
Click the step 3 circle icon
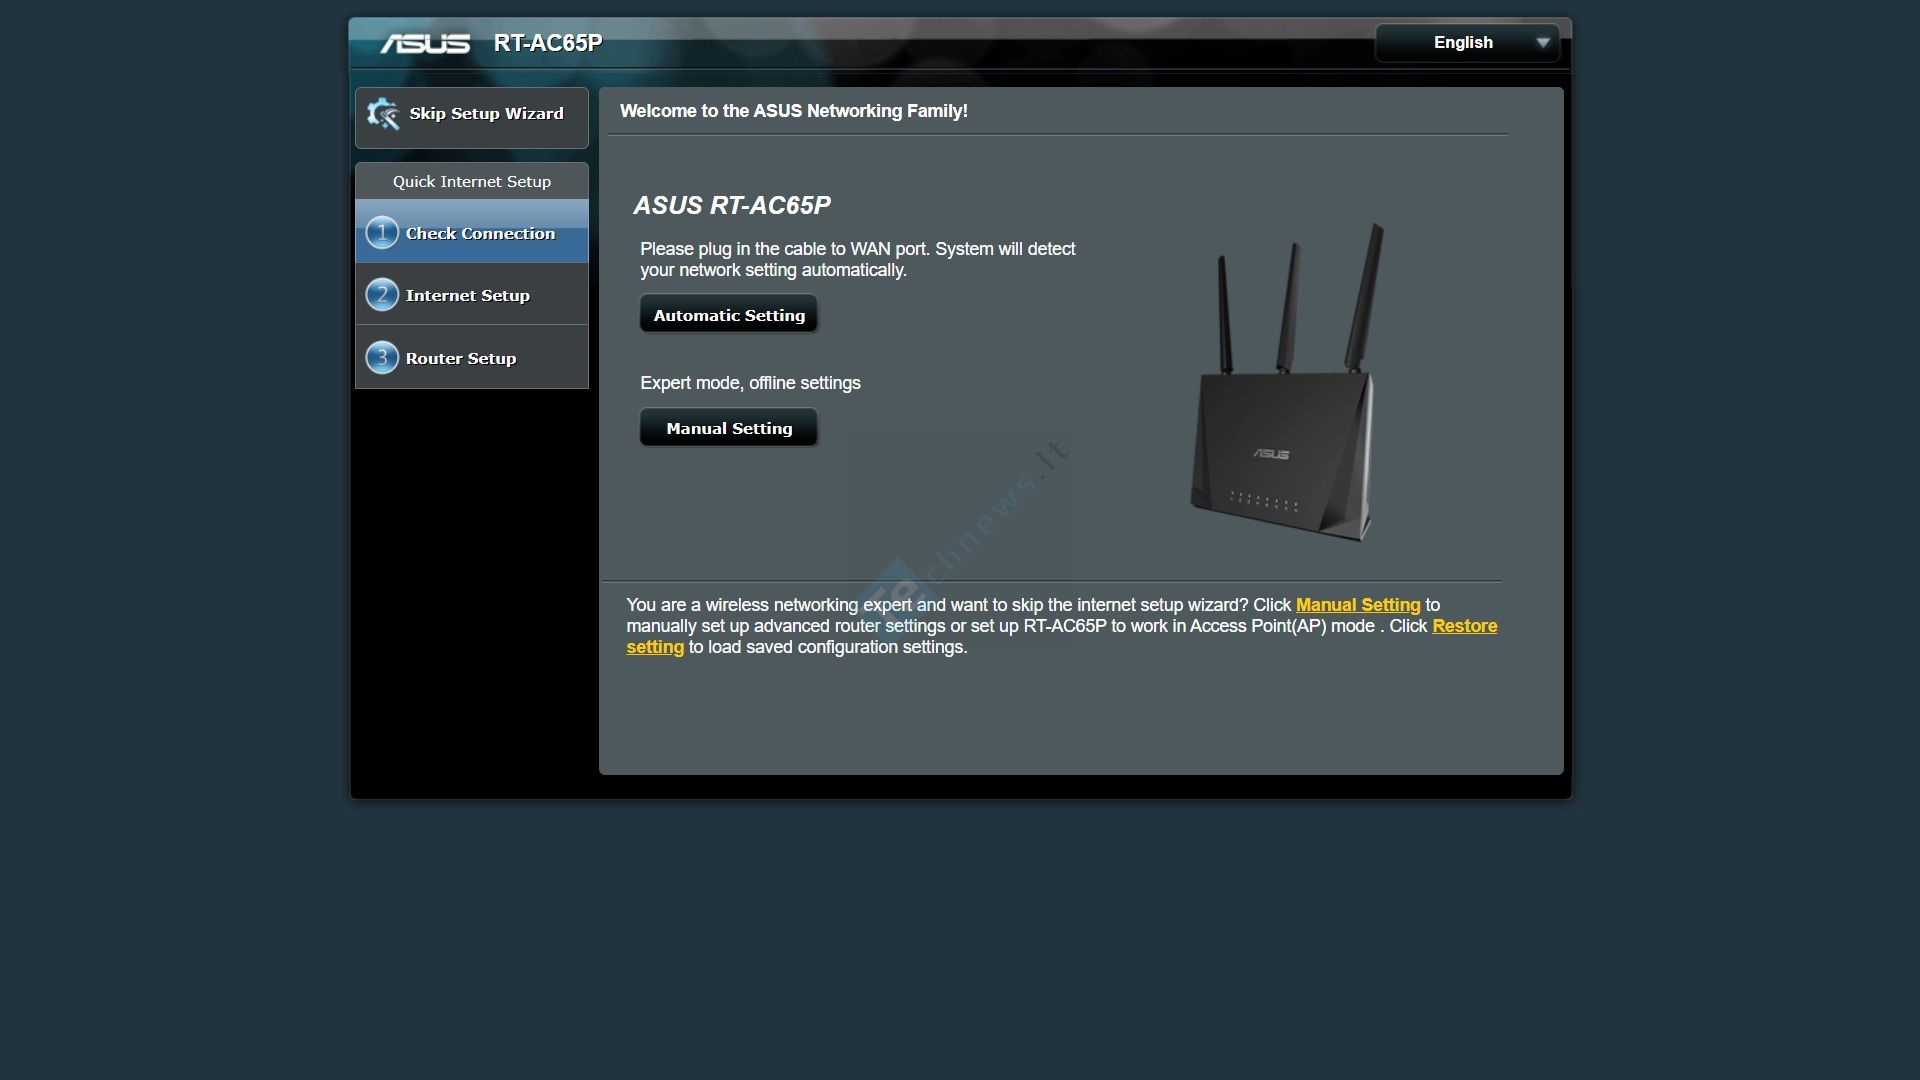(382, 358)
